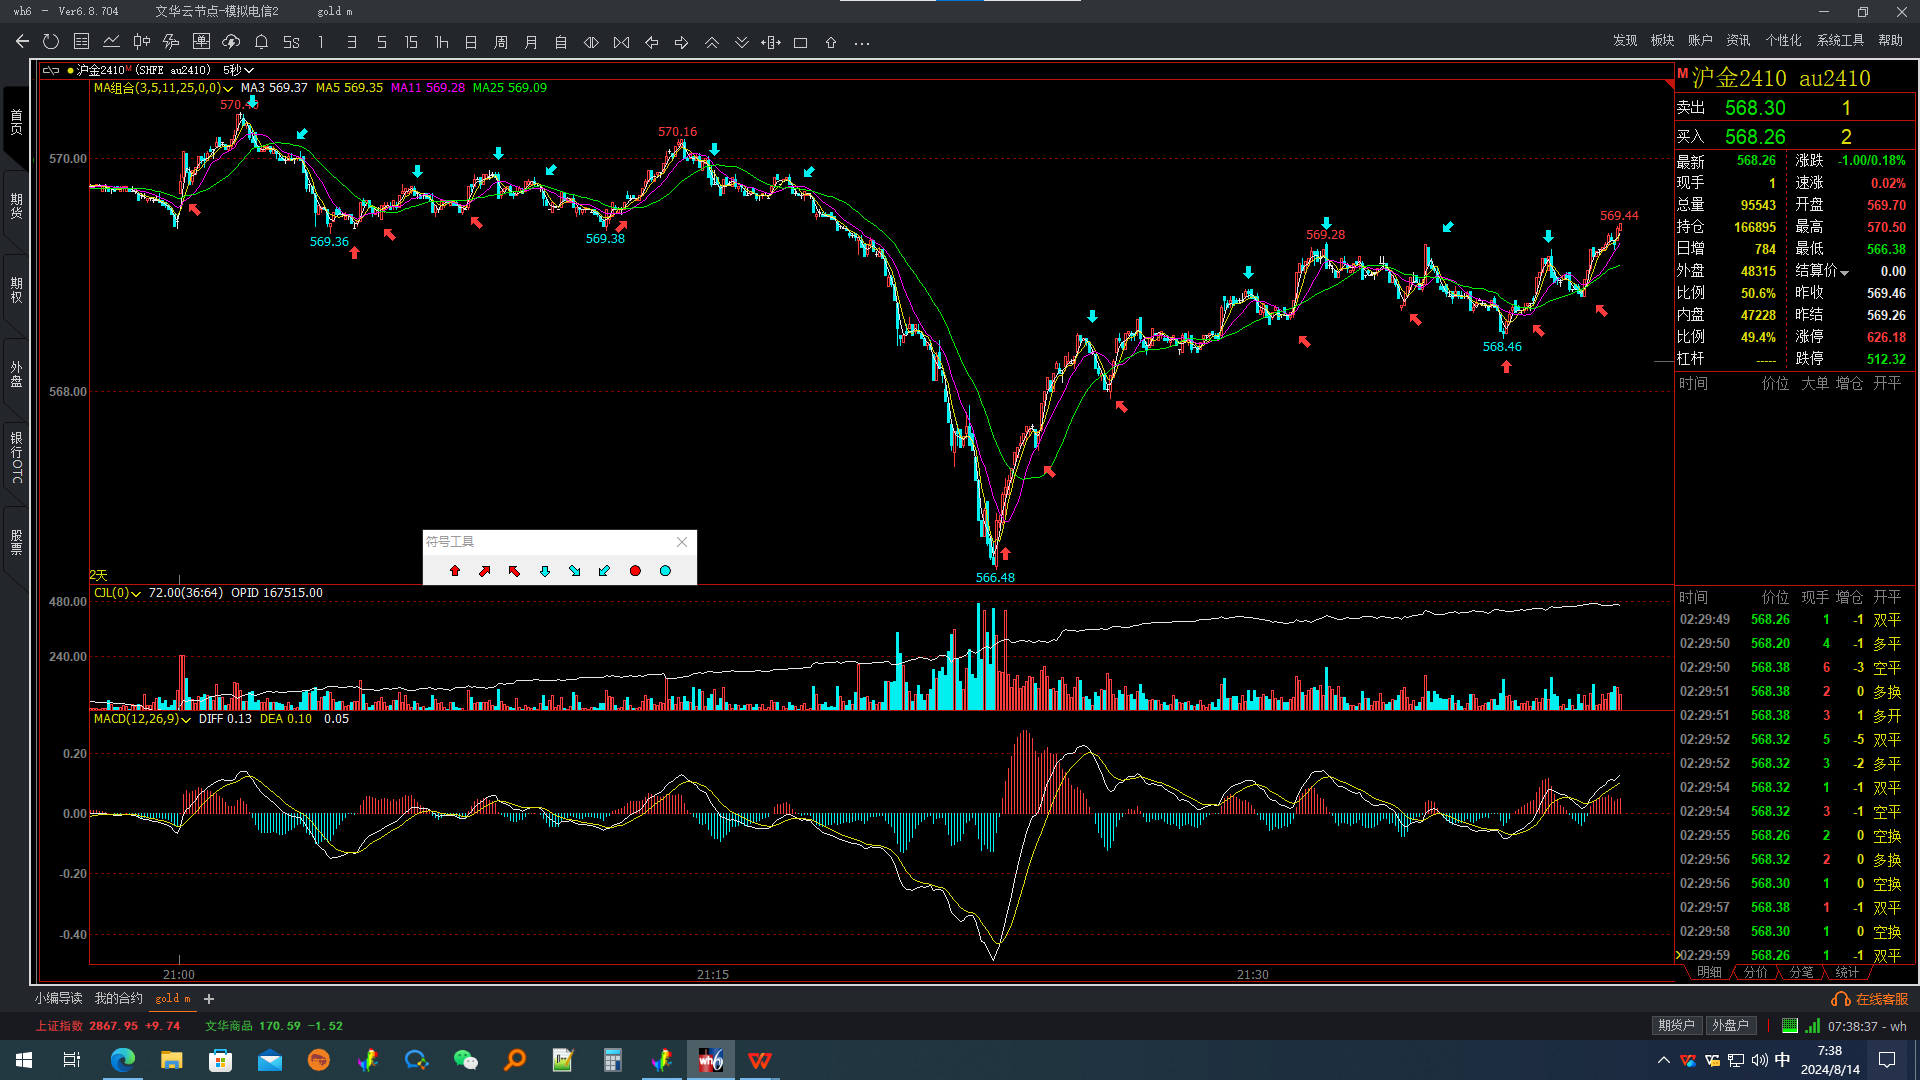1920x1080 pixels.
Task: Pick the cyan down arrow symbol
Action: (545, 571)
